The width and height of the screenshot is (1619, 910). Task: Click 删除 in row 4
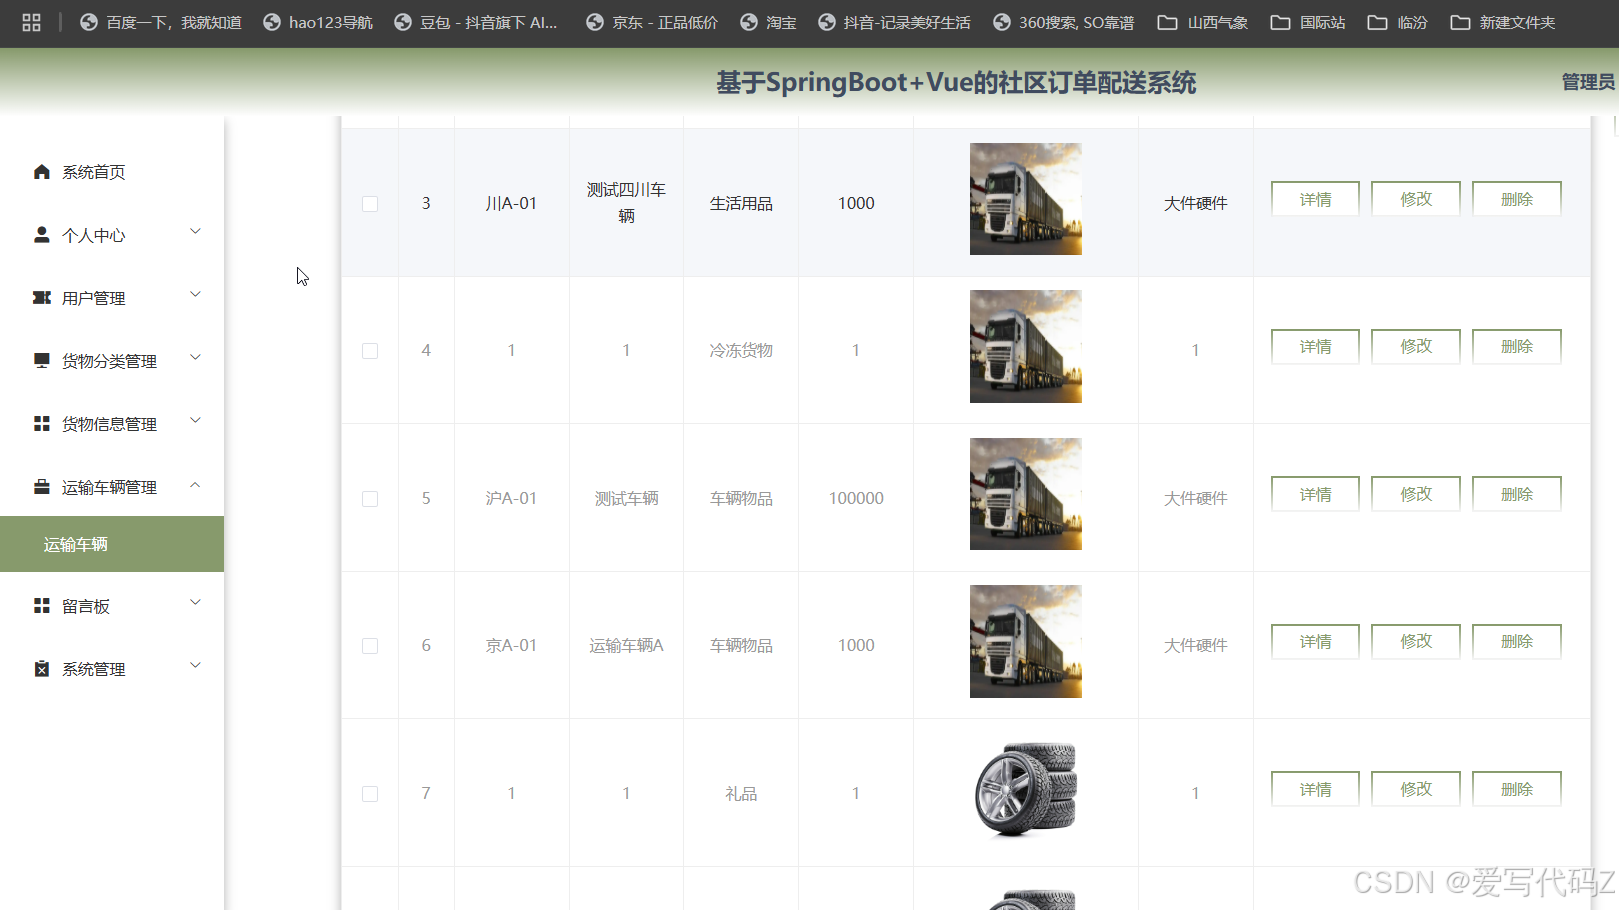click(1517, 346)
